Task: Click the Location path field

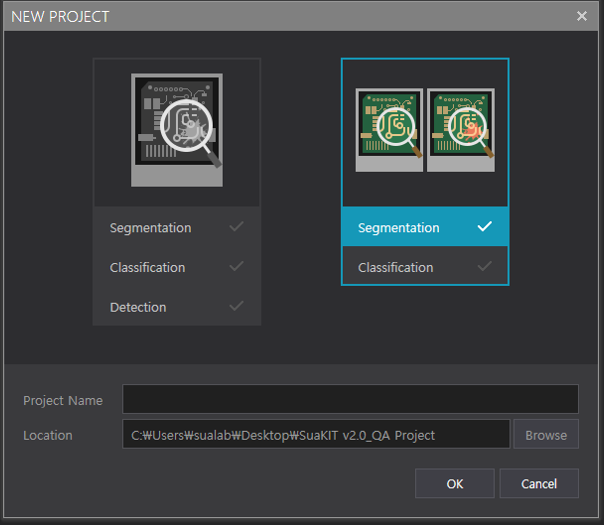Action: click(x=316, y=434)
